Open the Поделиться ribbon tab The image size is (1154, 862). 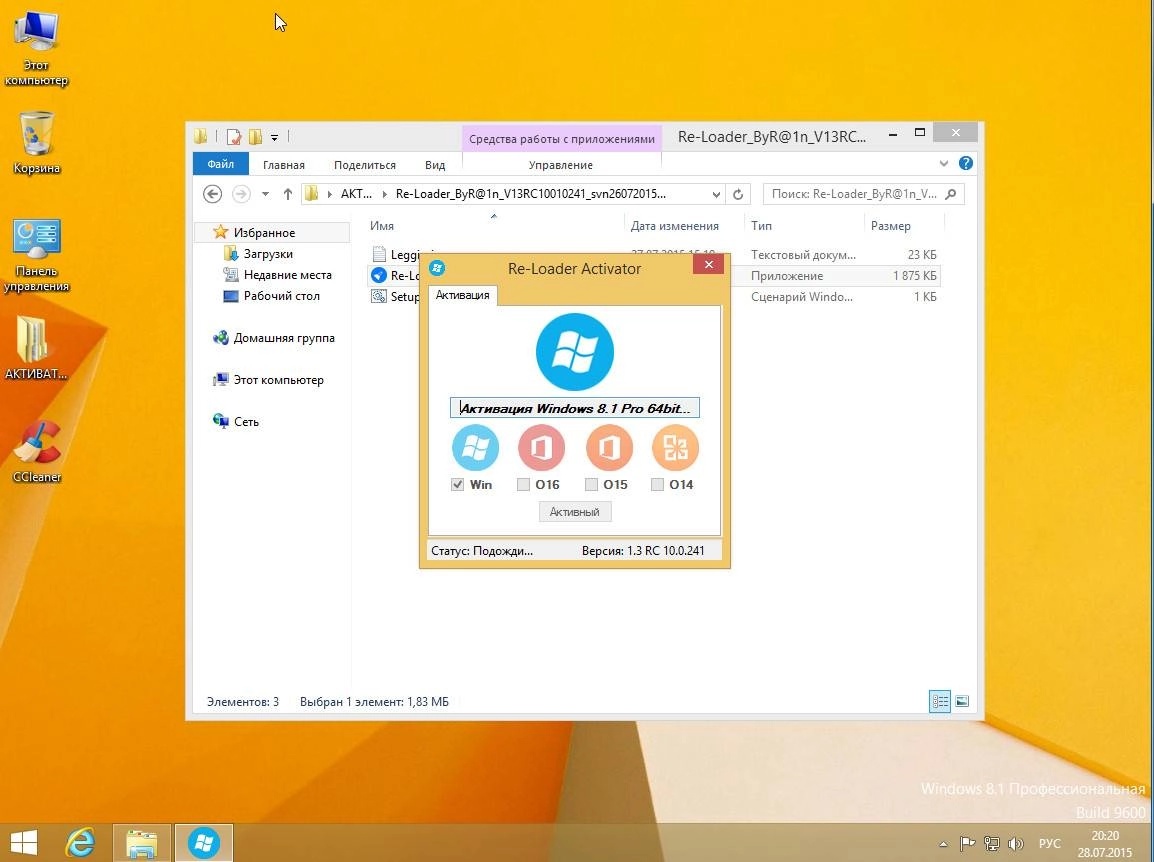364,165
